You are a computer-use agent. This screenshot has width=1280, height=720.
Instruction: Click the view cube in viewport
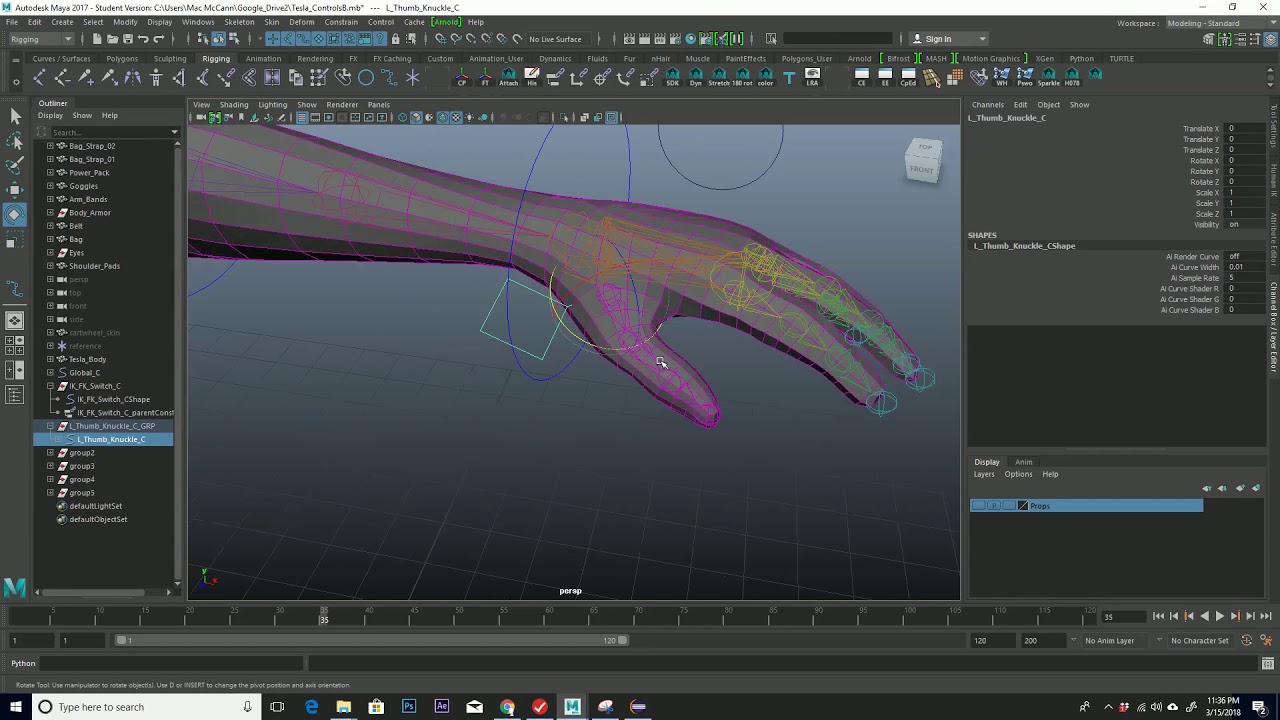coord(923,160)
